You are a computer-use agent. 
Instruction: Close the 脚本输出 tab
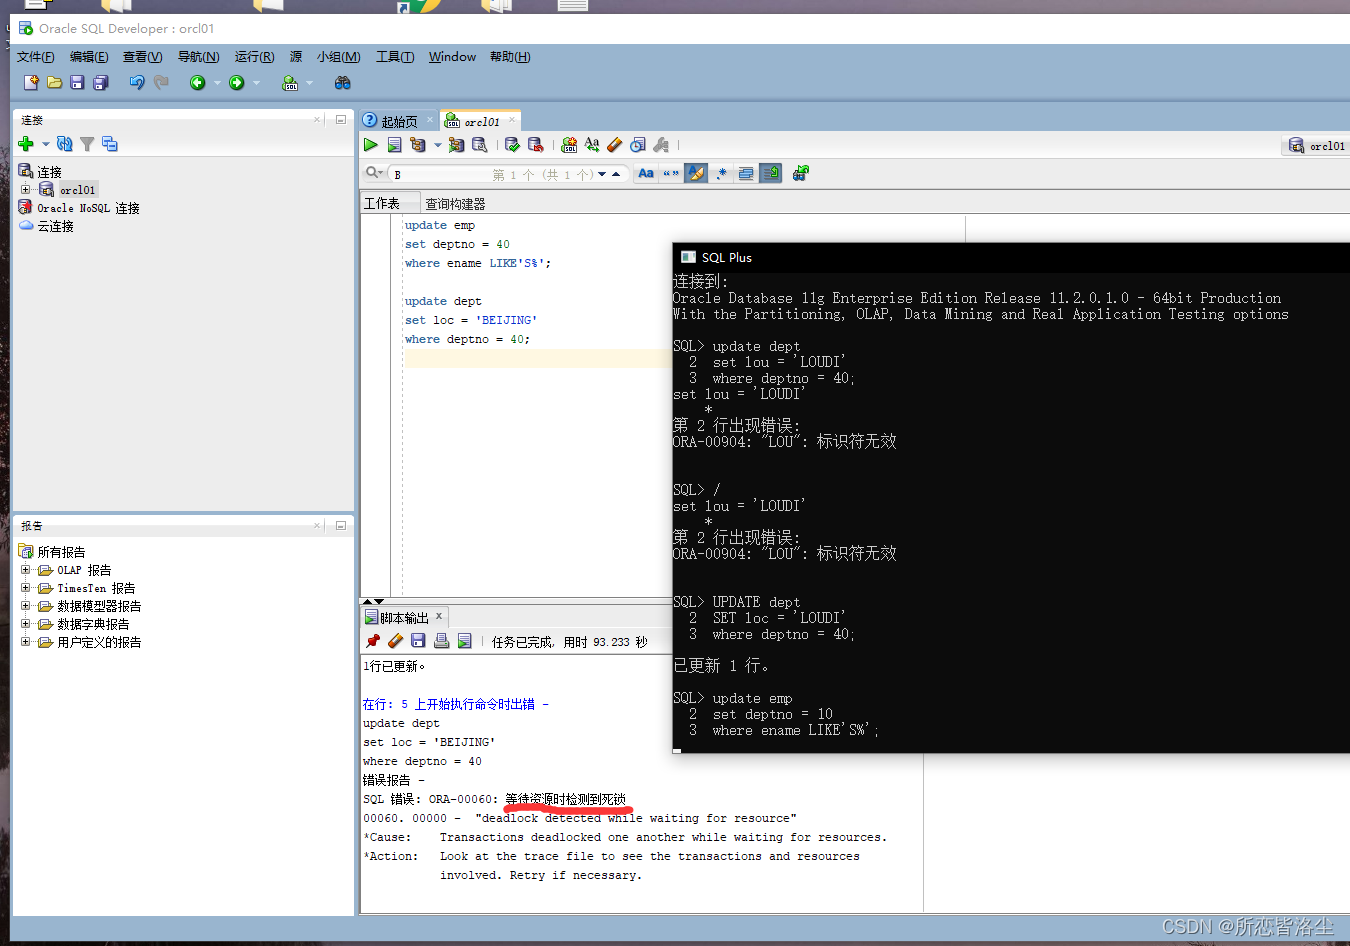[x=438, y=616]
